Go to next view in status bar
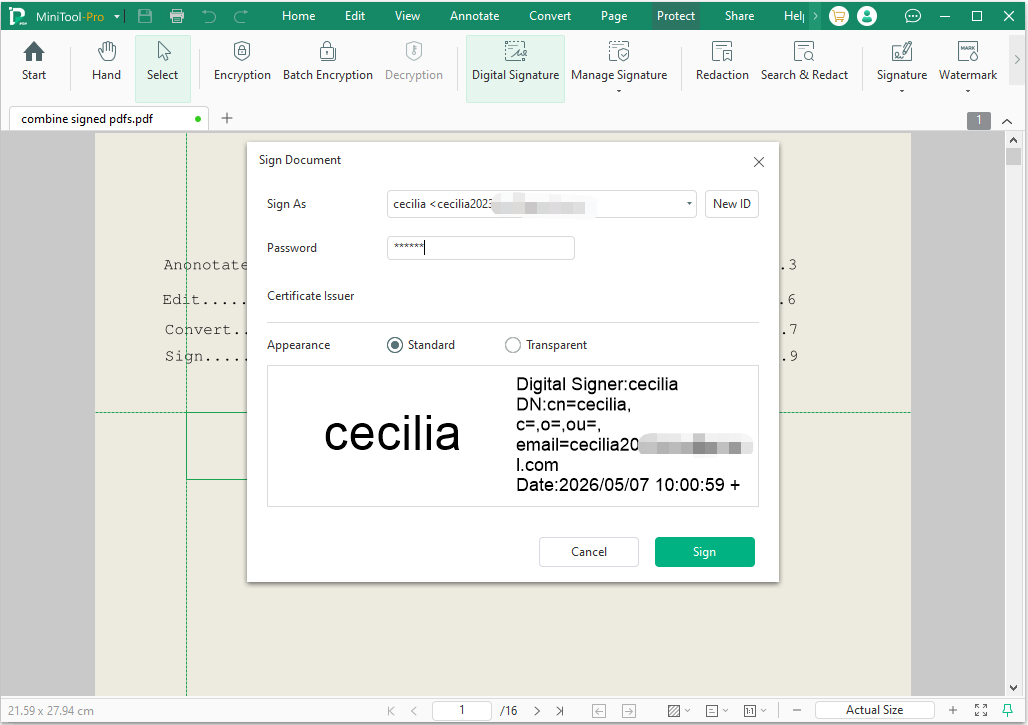Image resolution: width=1028 pixels, height=725 pixels. [x=629, y=711]
